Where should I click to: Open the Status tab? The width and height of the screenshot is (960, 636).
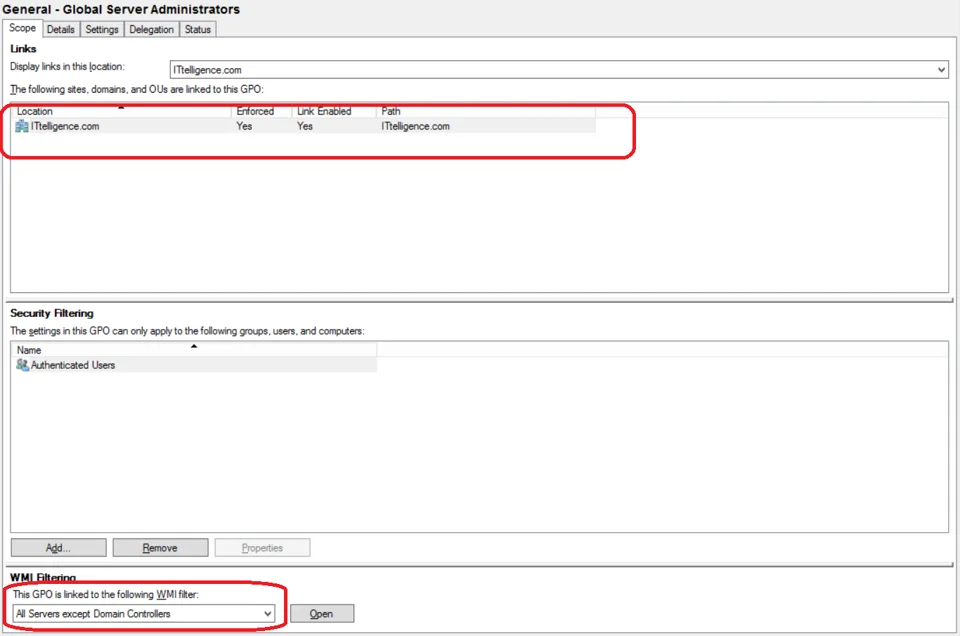tap(198, 29)
